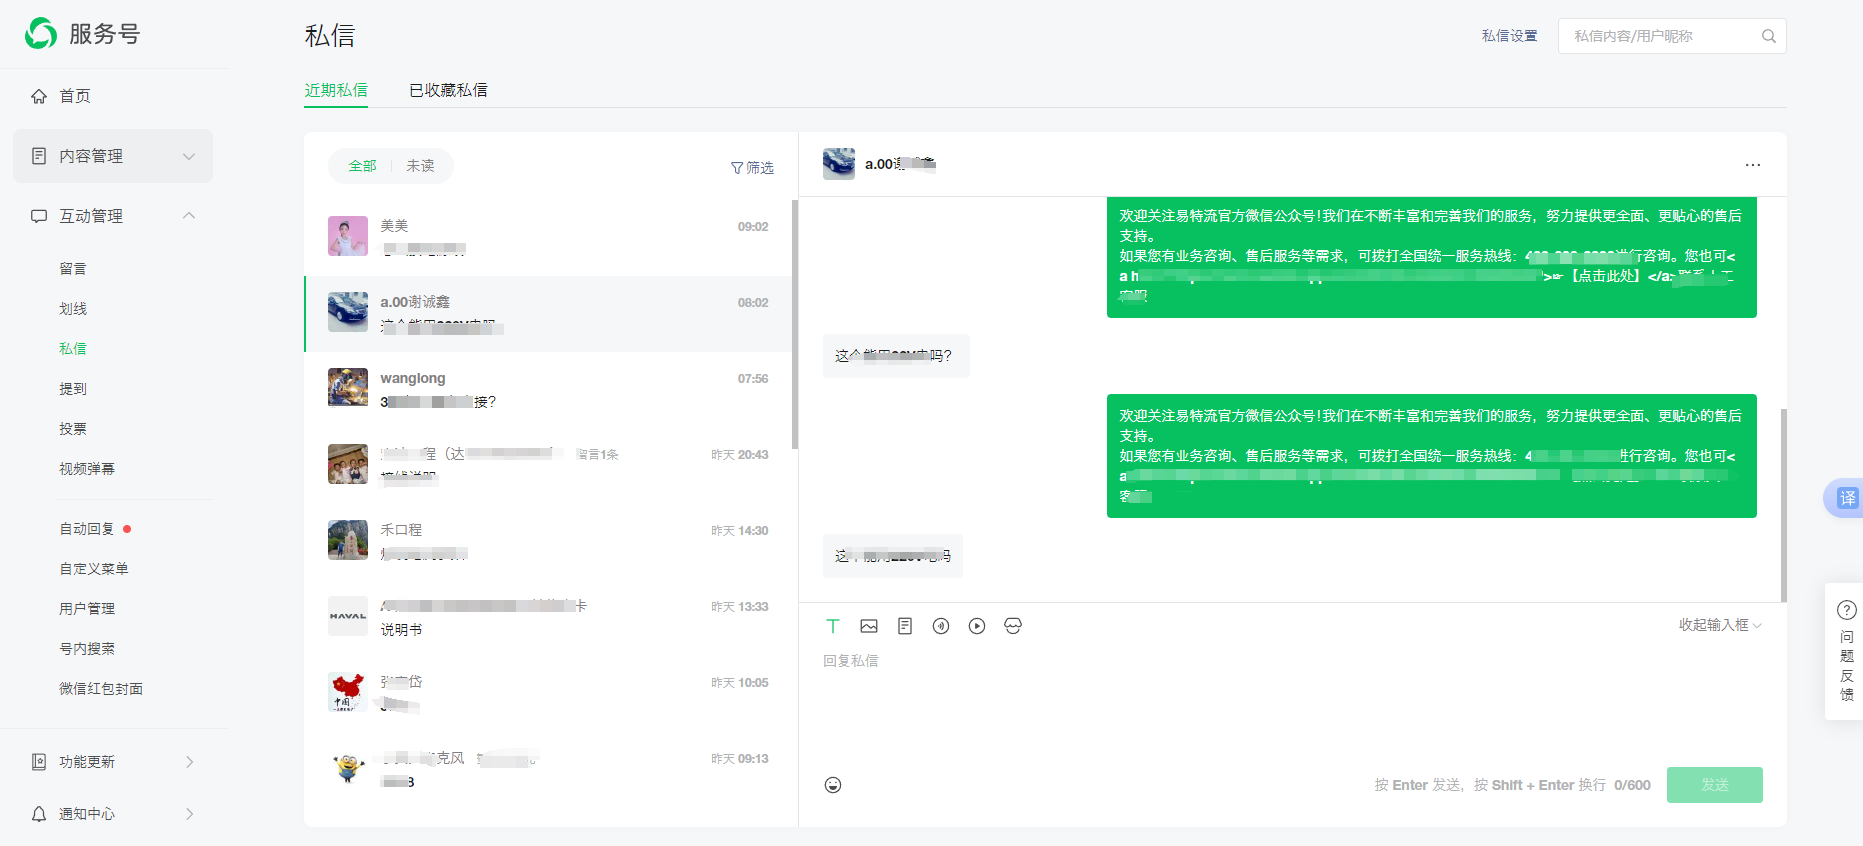Click the conversation list scrollbar
1863x846 pixels.
[x=795, y=324]
